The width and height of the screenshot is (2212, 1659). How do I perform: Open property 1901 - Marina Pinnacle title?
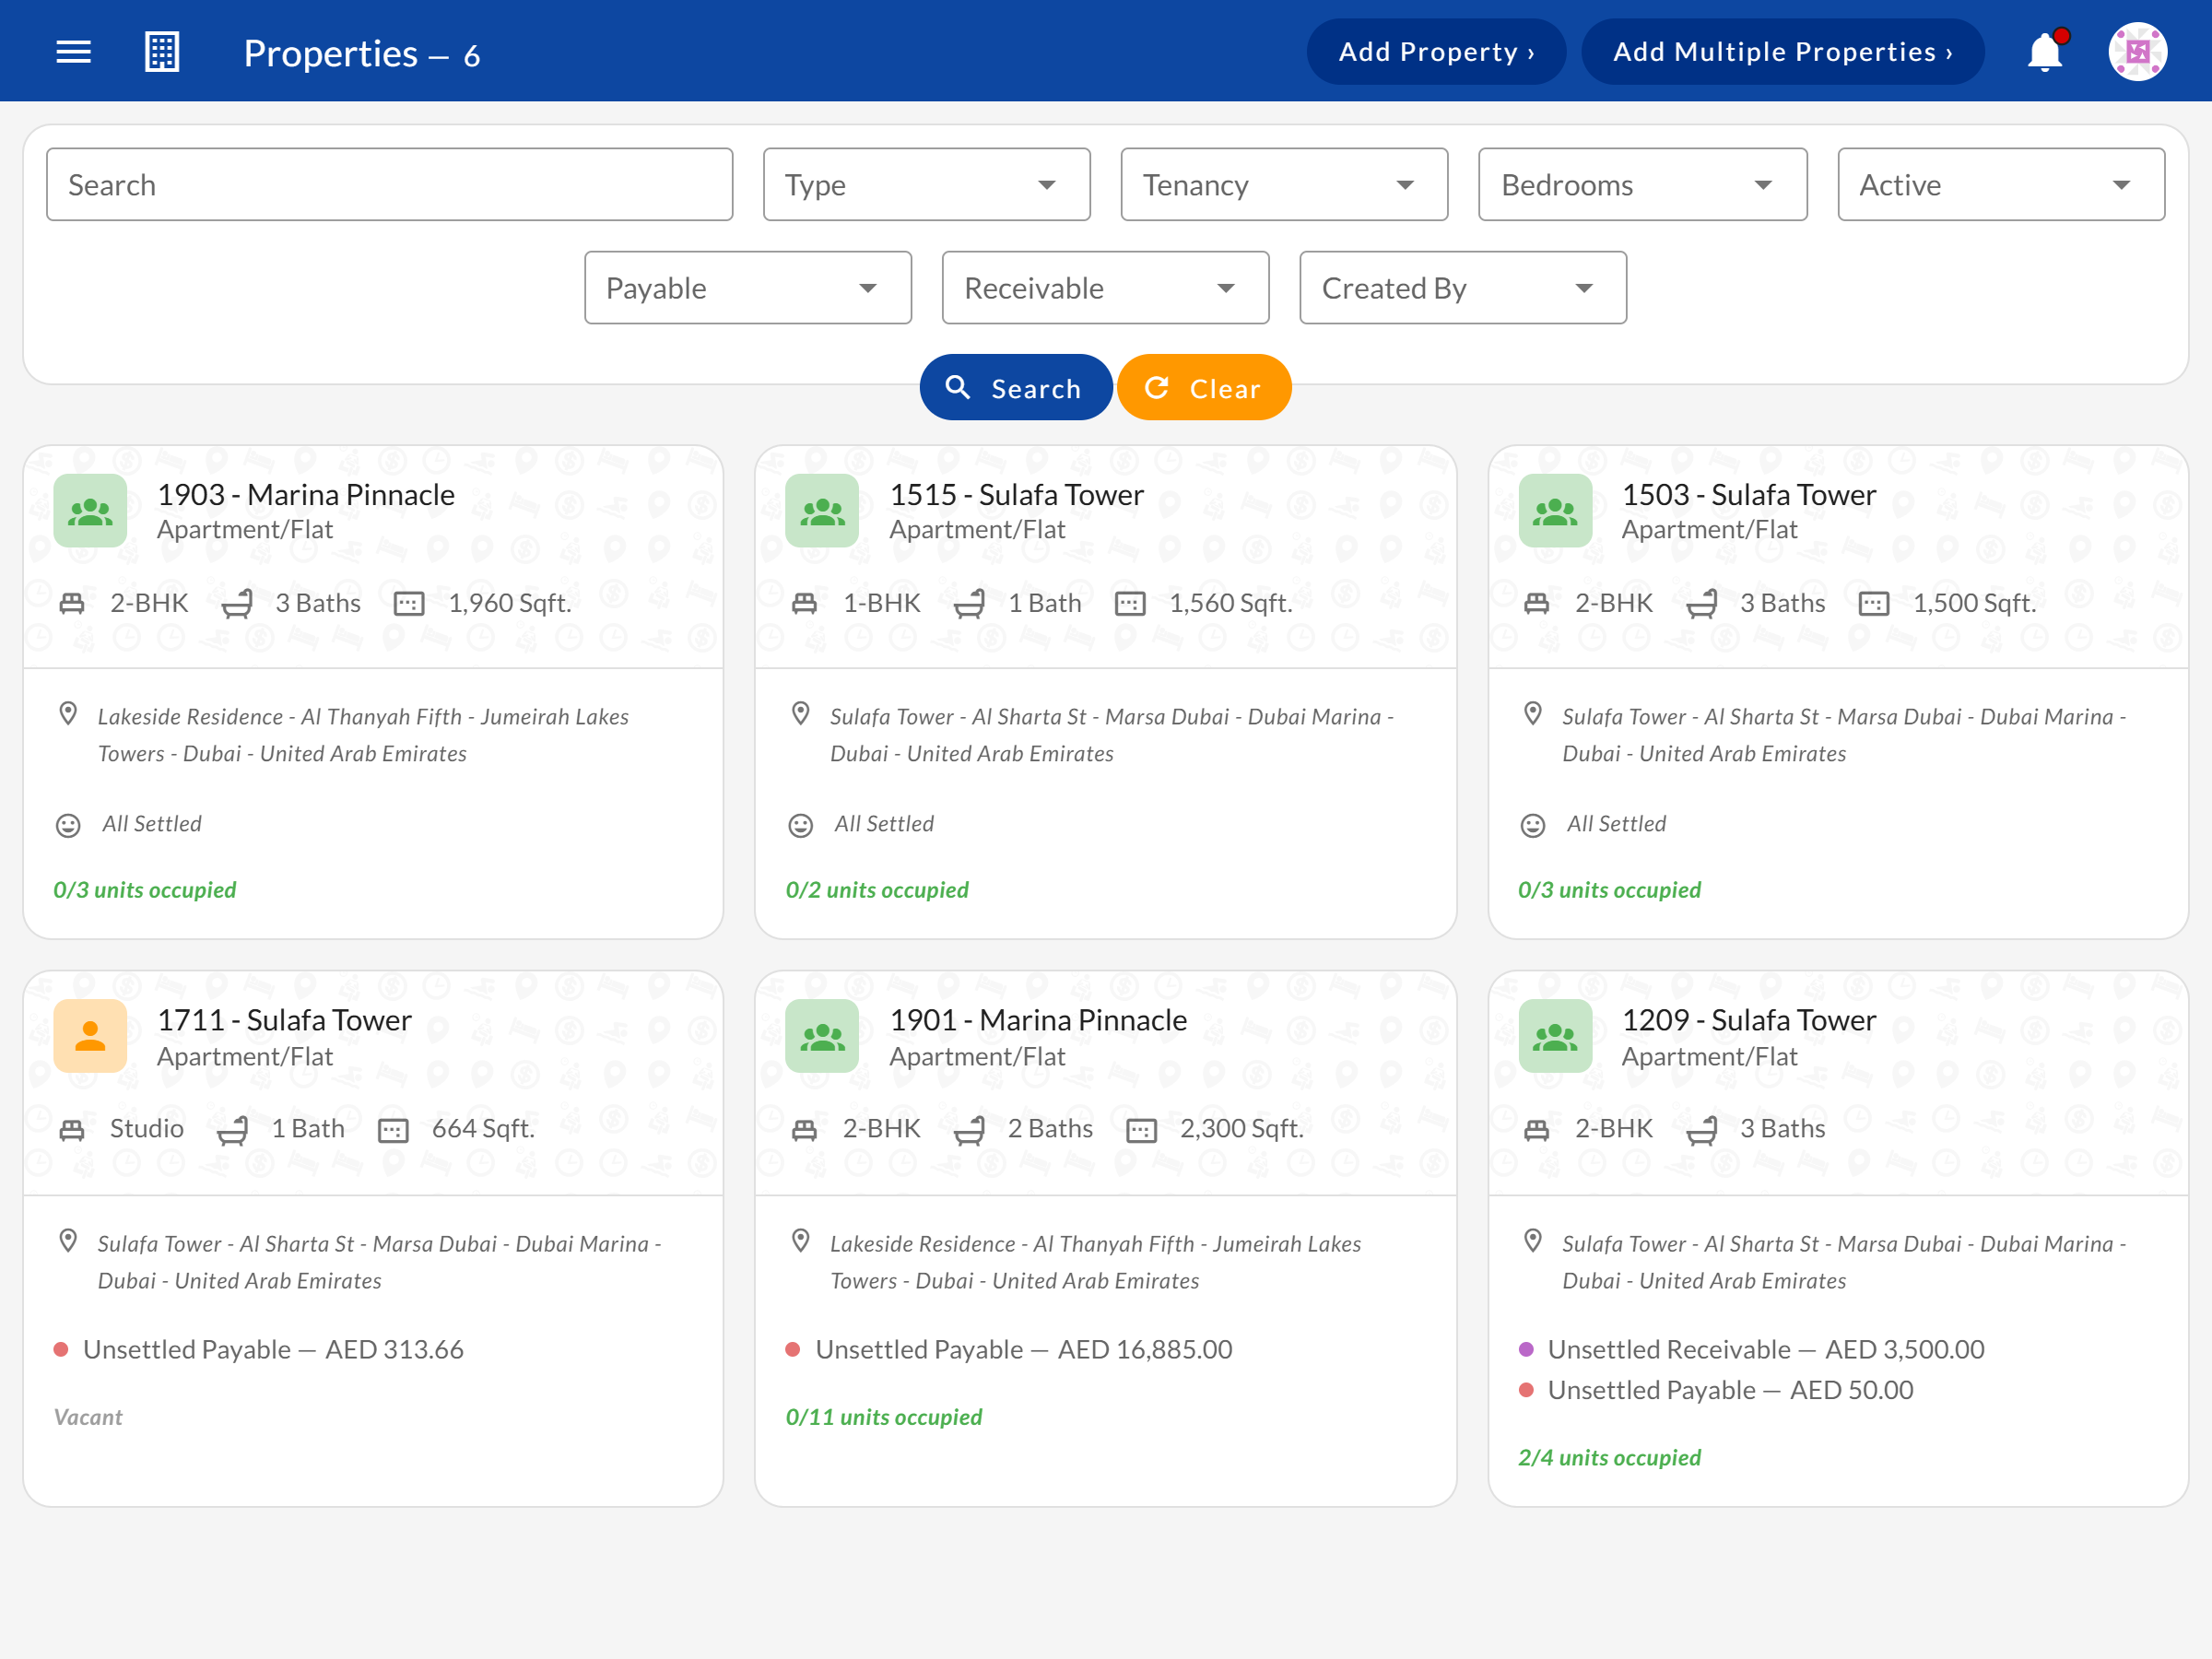coord(1038,1020)
